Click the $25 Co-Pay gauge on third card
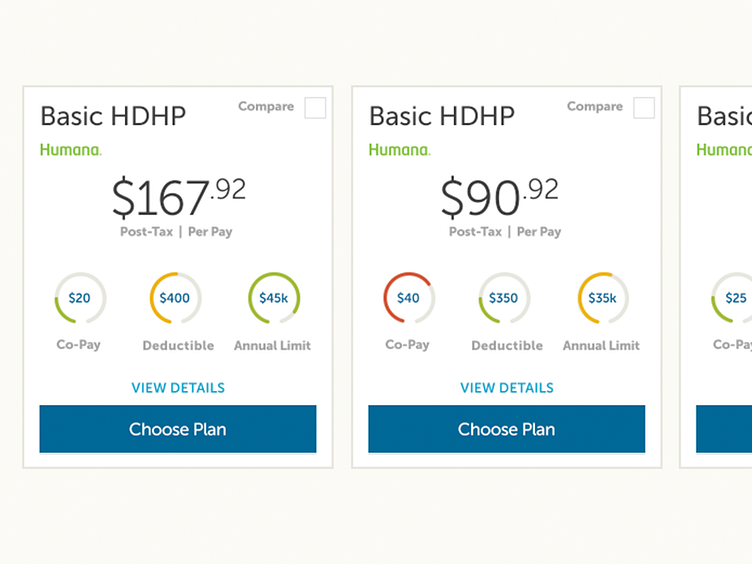Viewport: 752px width, 564px height. [735, 298]
